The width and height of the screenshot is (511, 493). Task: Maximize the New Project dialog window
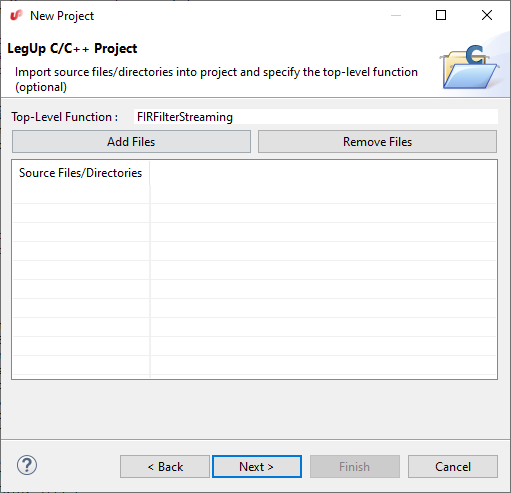(x=441, y=15)
